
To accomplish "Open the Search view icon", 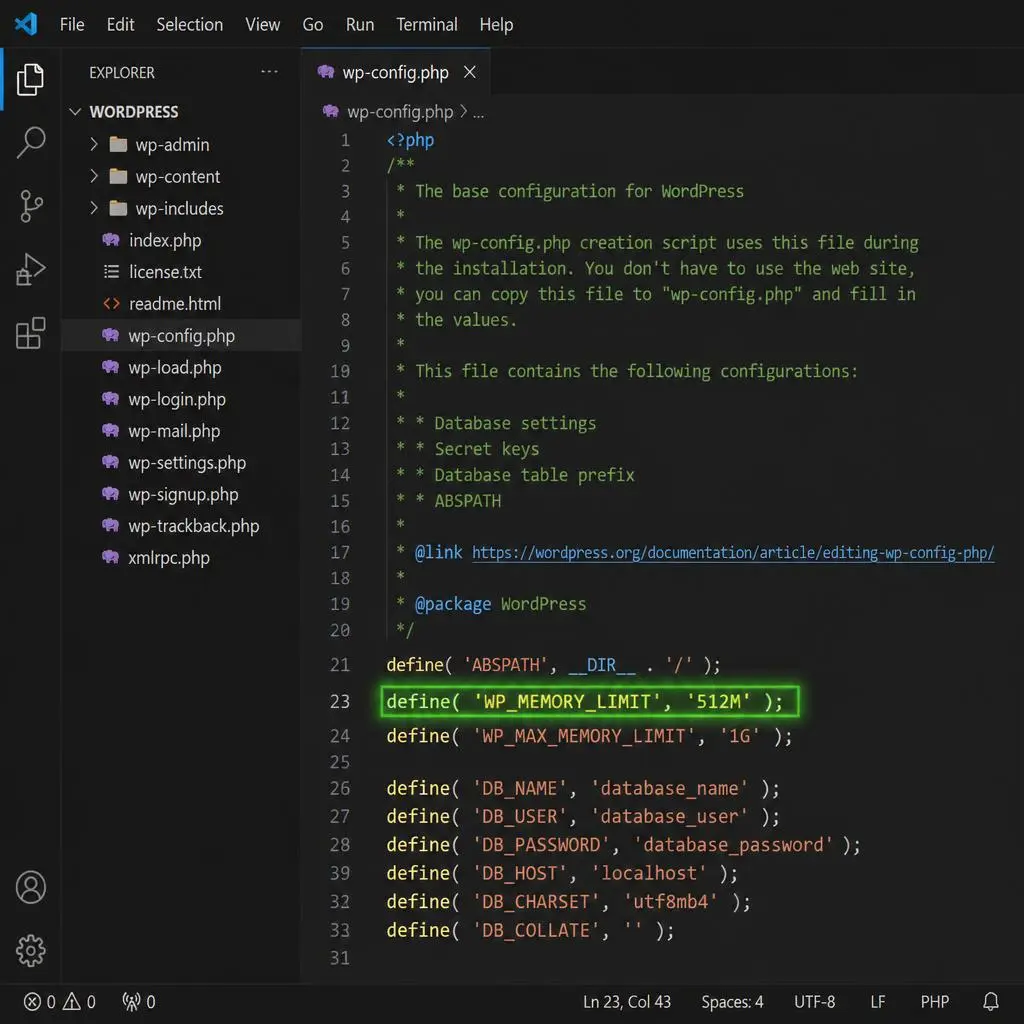I will pyautogui.click(x=30, y=142).
